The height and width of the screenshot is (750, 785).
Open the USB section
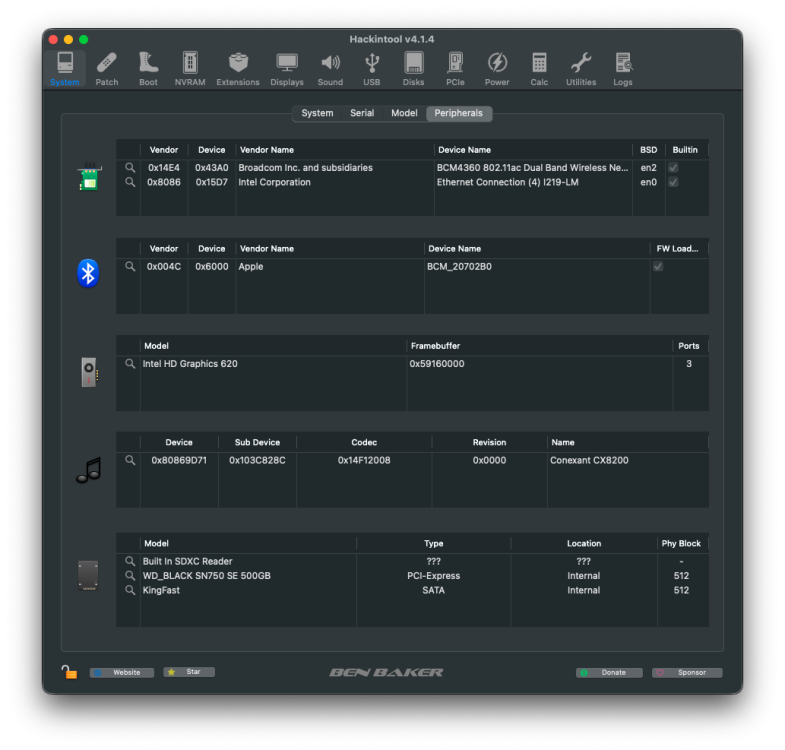(x=371, y=69)
